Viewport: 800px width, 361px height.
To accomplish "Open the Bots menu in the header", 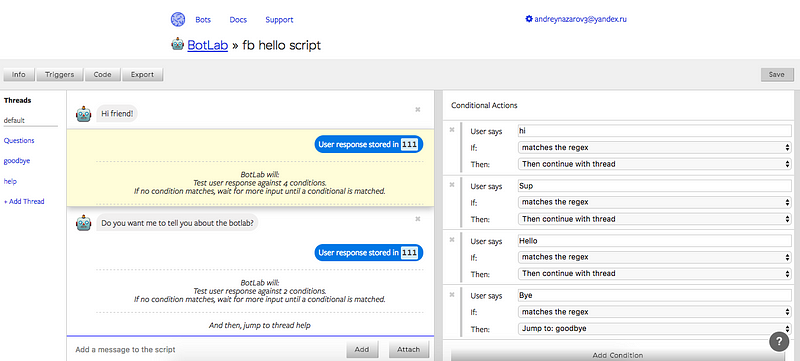I will point(203,20).
